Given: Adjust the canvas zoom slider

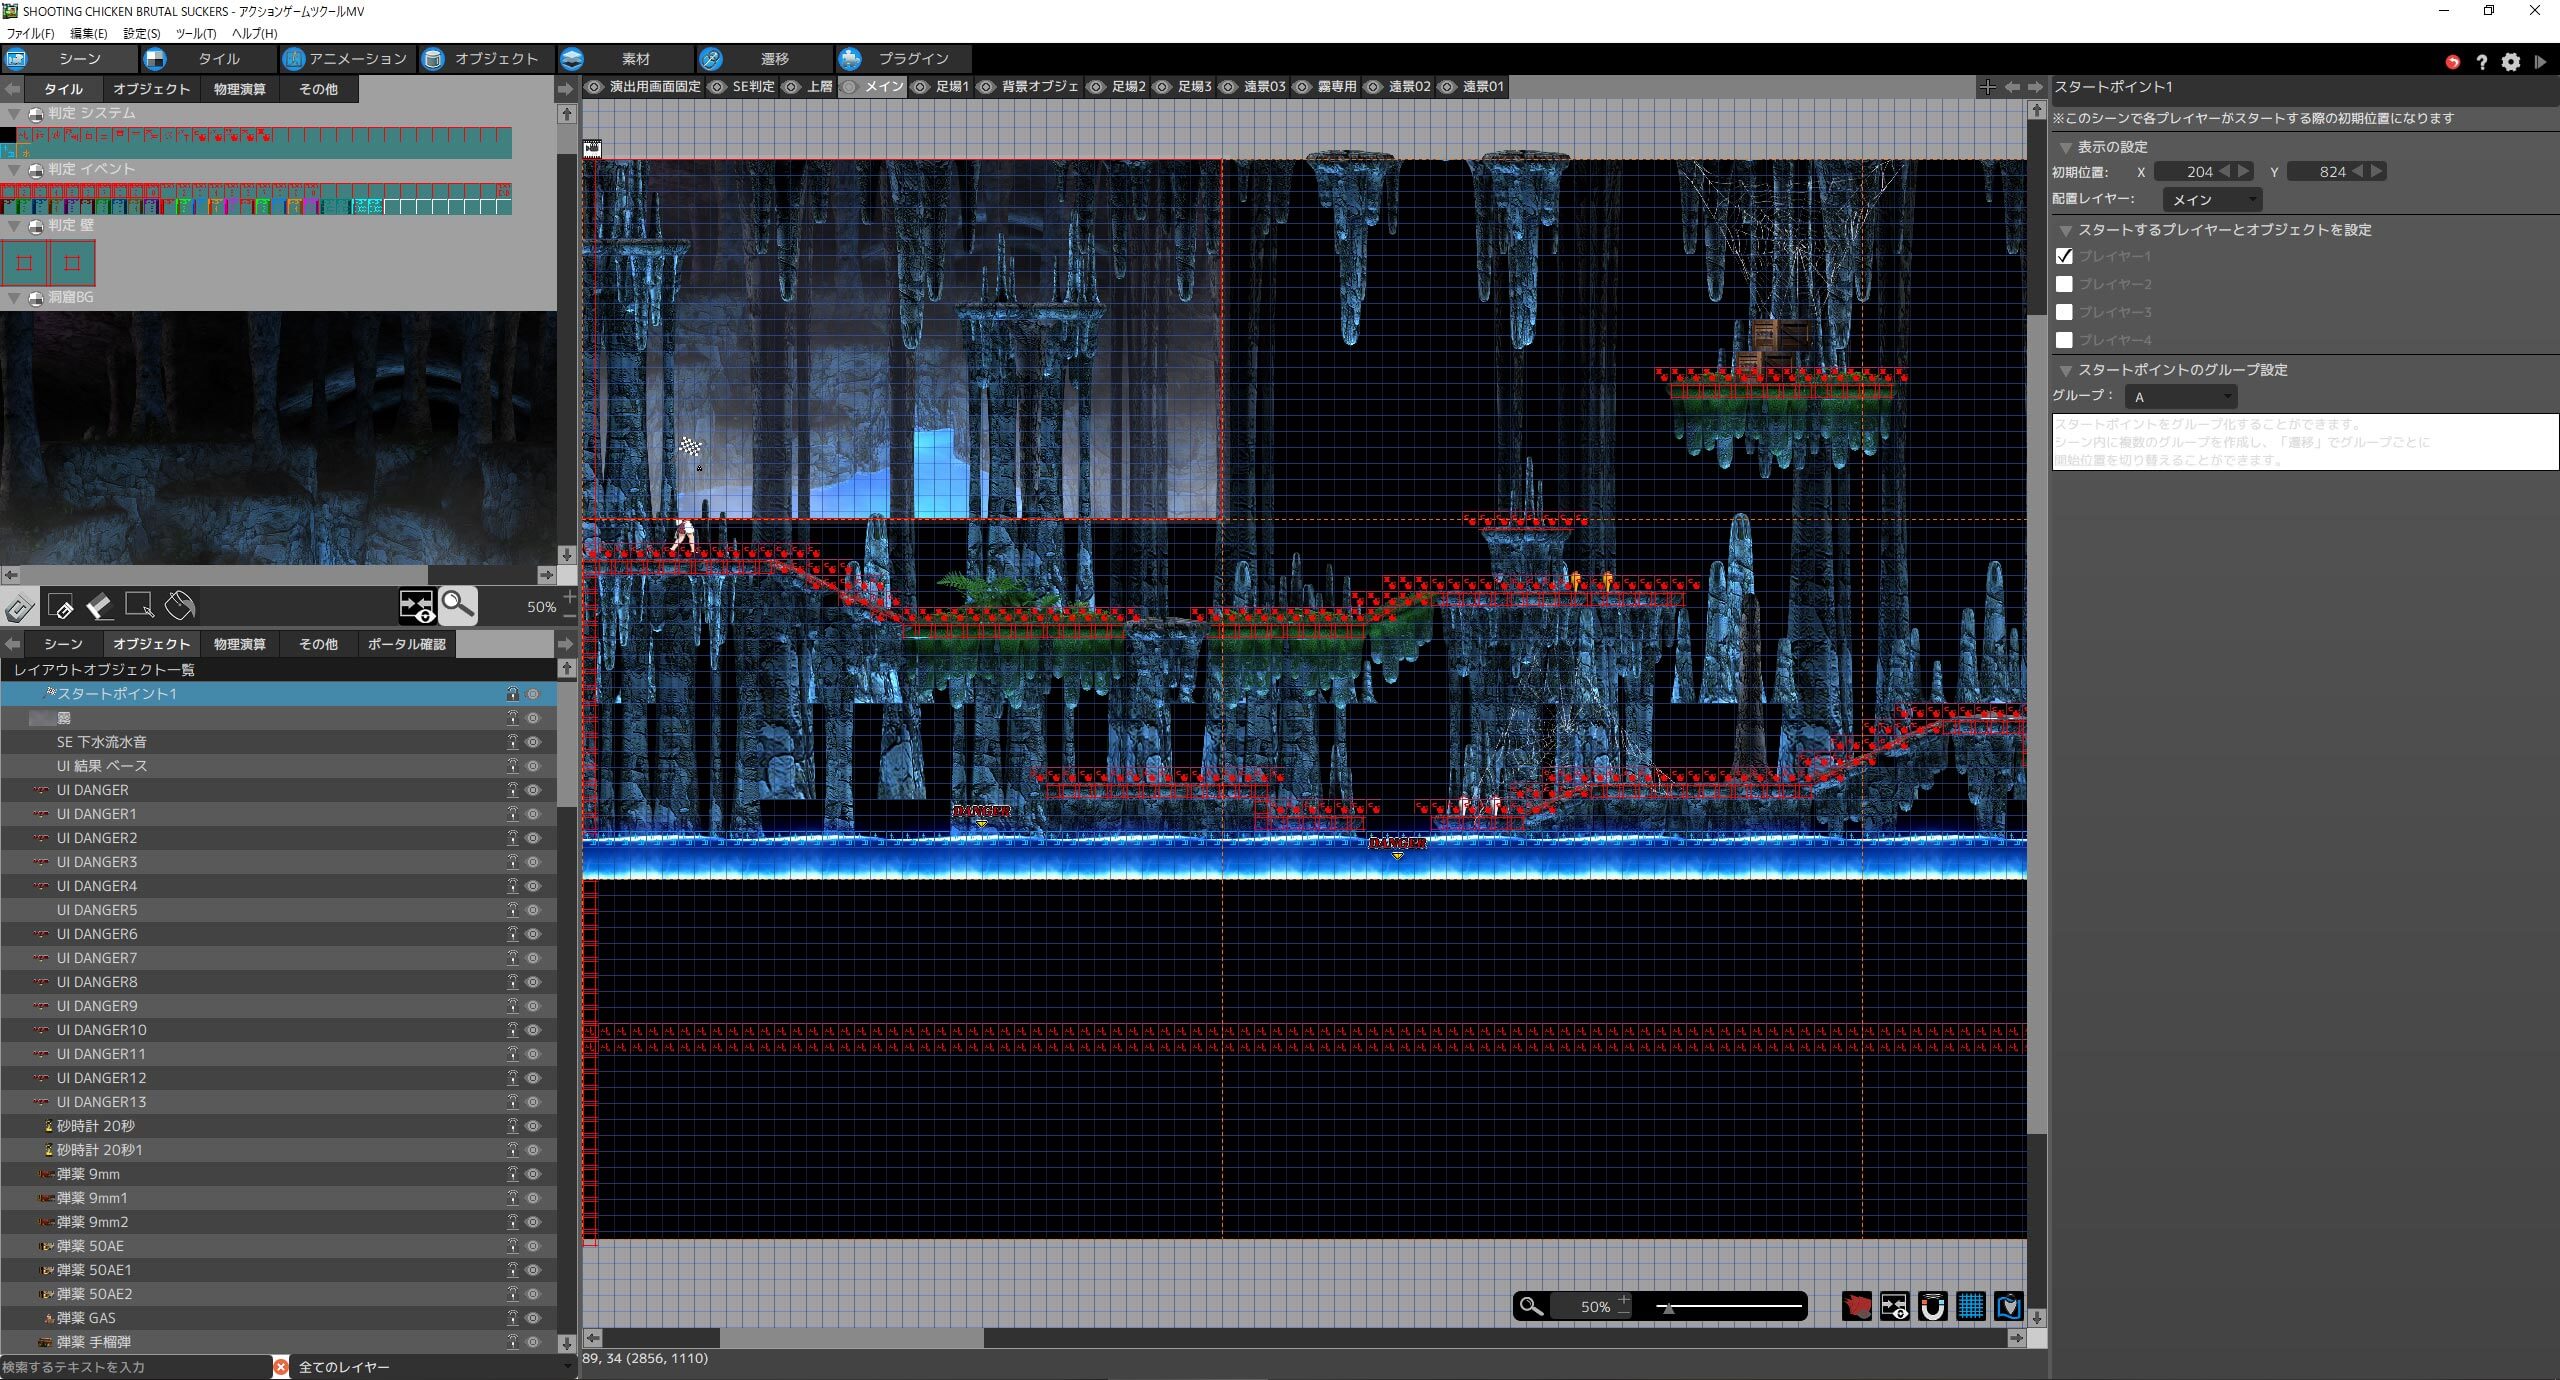Looking at the screenshot, I should [x=1667, y=1307].
